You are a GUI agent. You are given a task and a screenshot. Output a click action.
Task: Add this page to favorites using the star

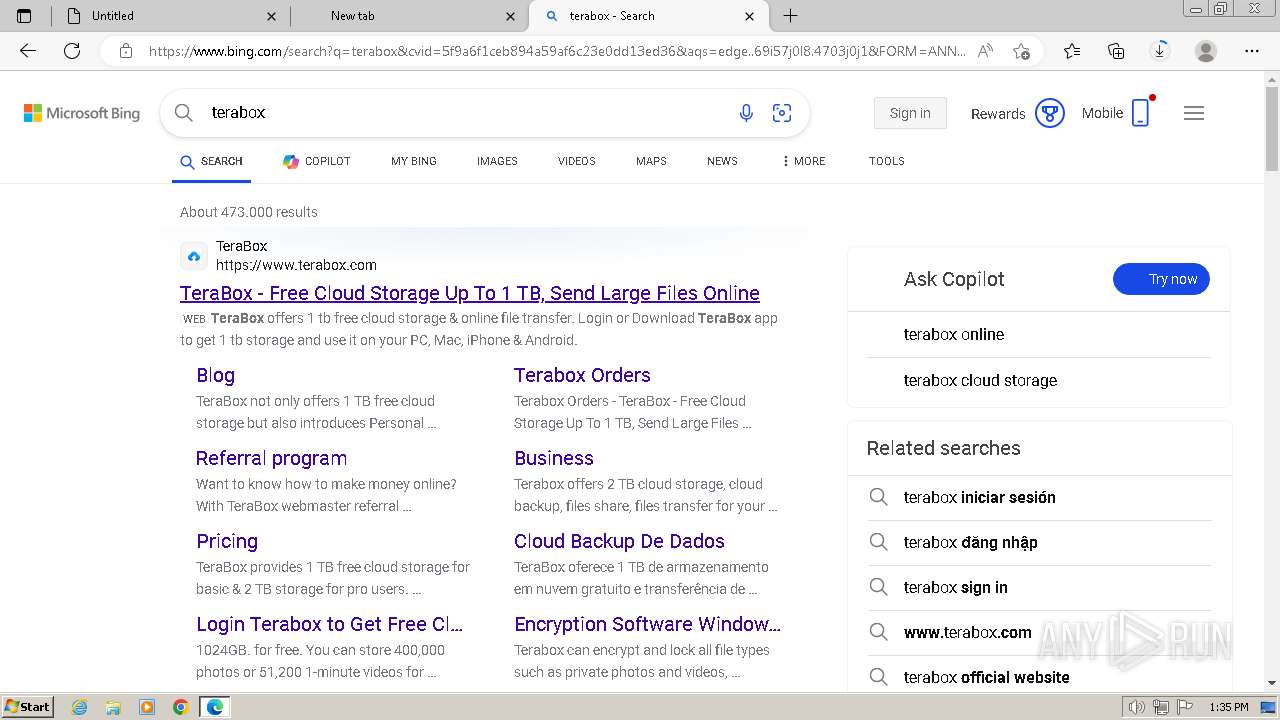tap(1021, 51)
